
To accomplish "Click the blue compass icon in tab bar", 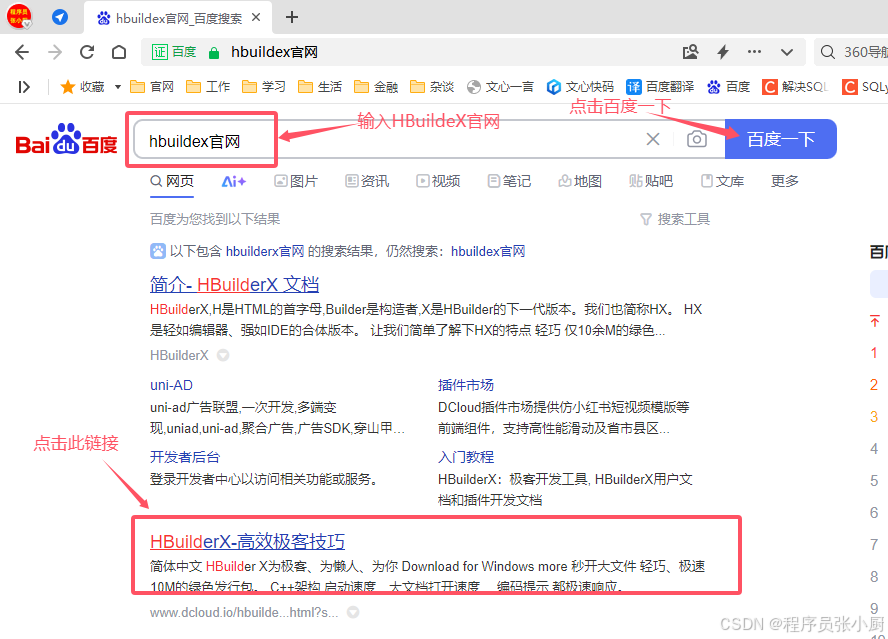I will (x=60, y=17).
